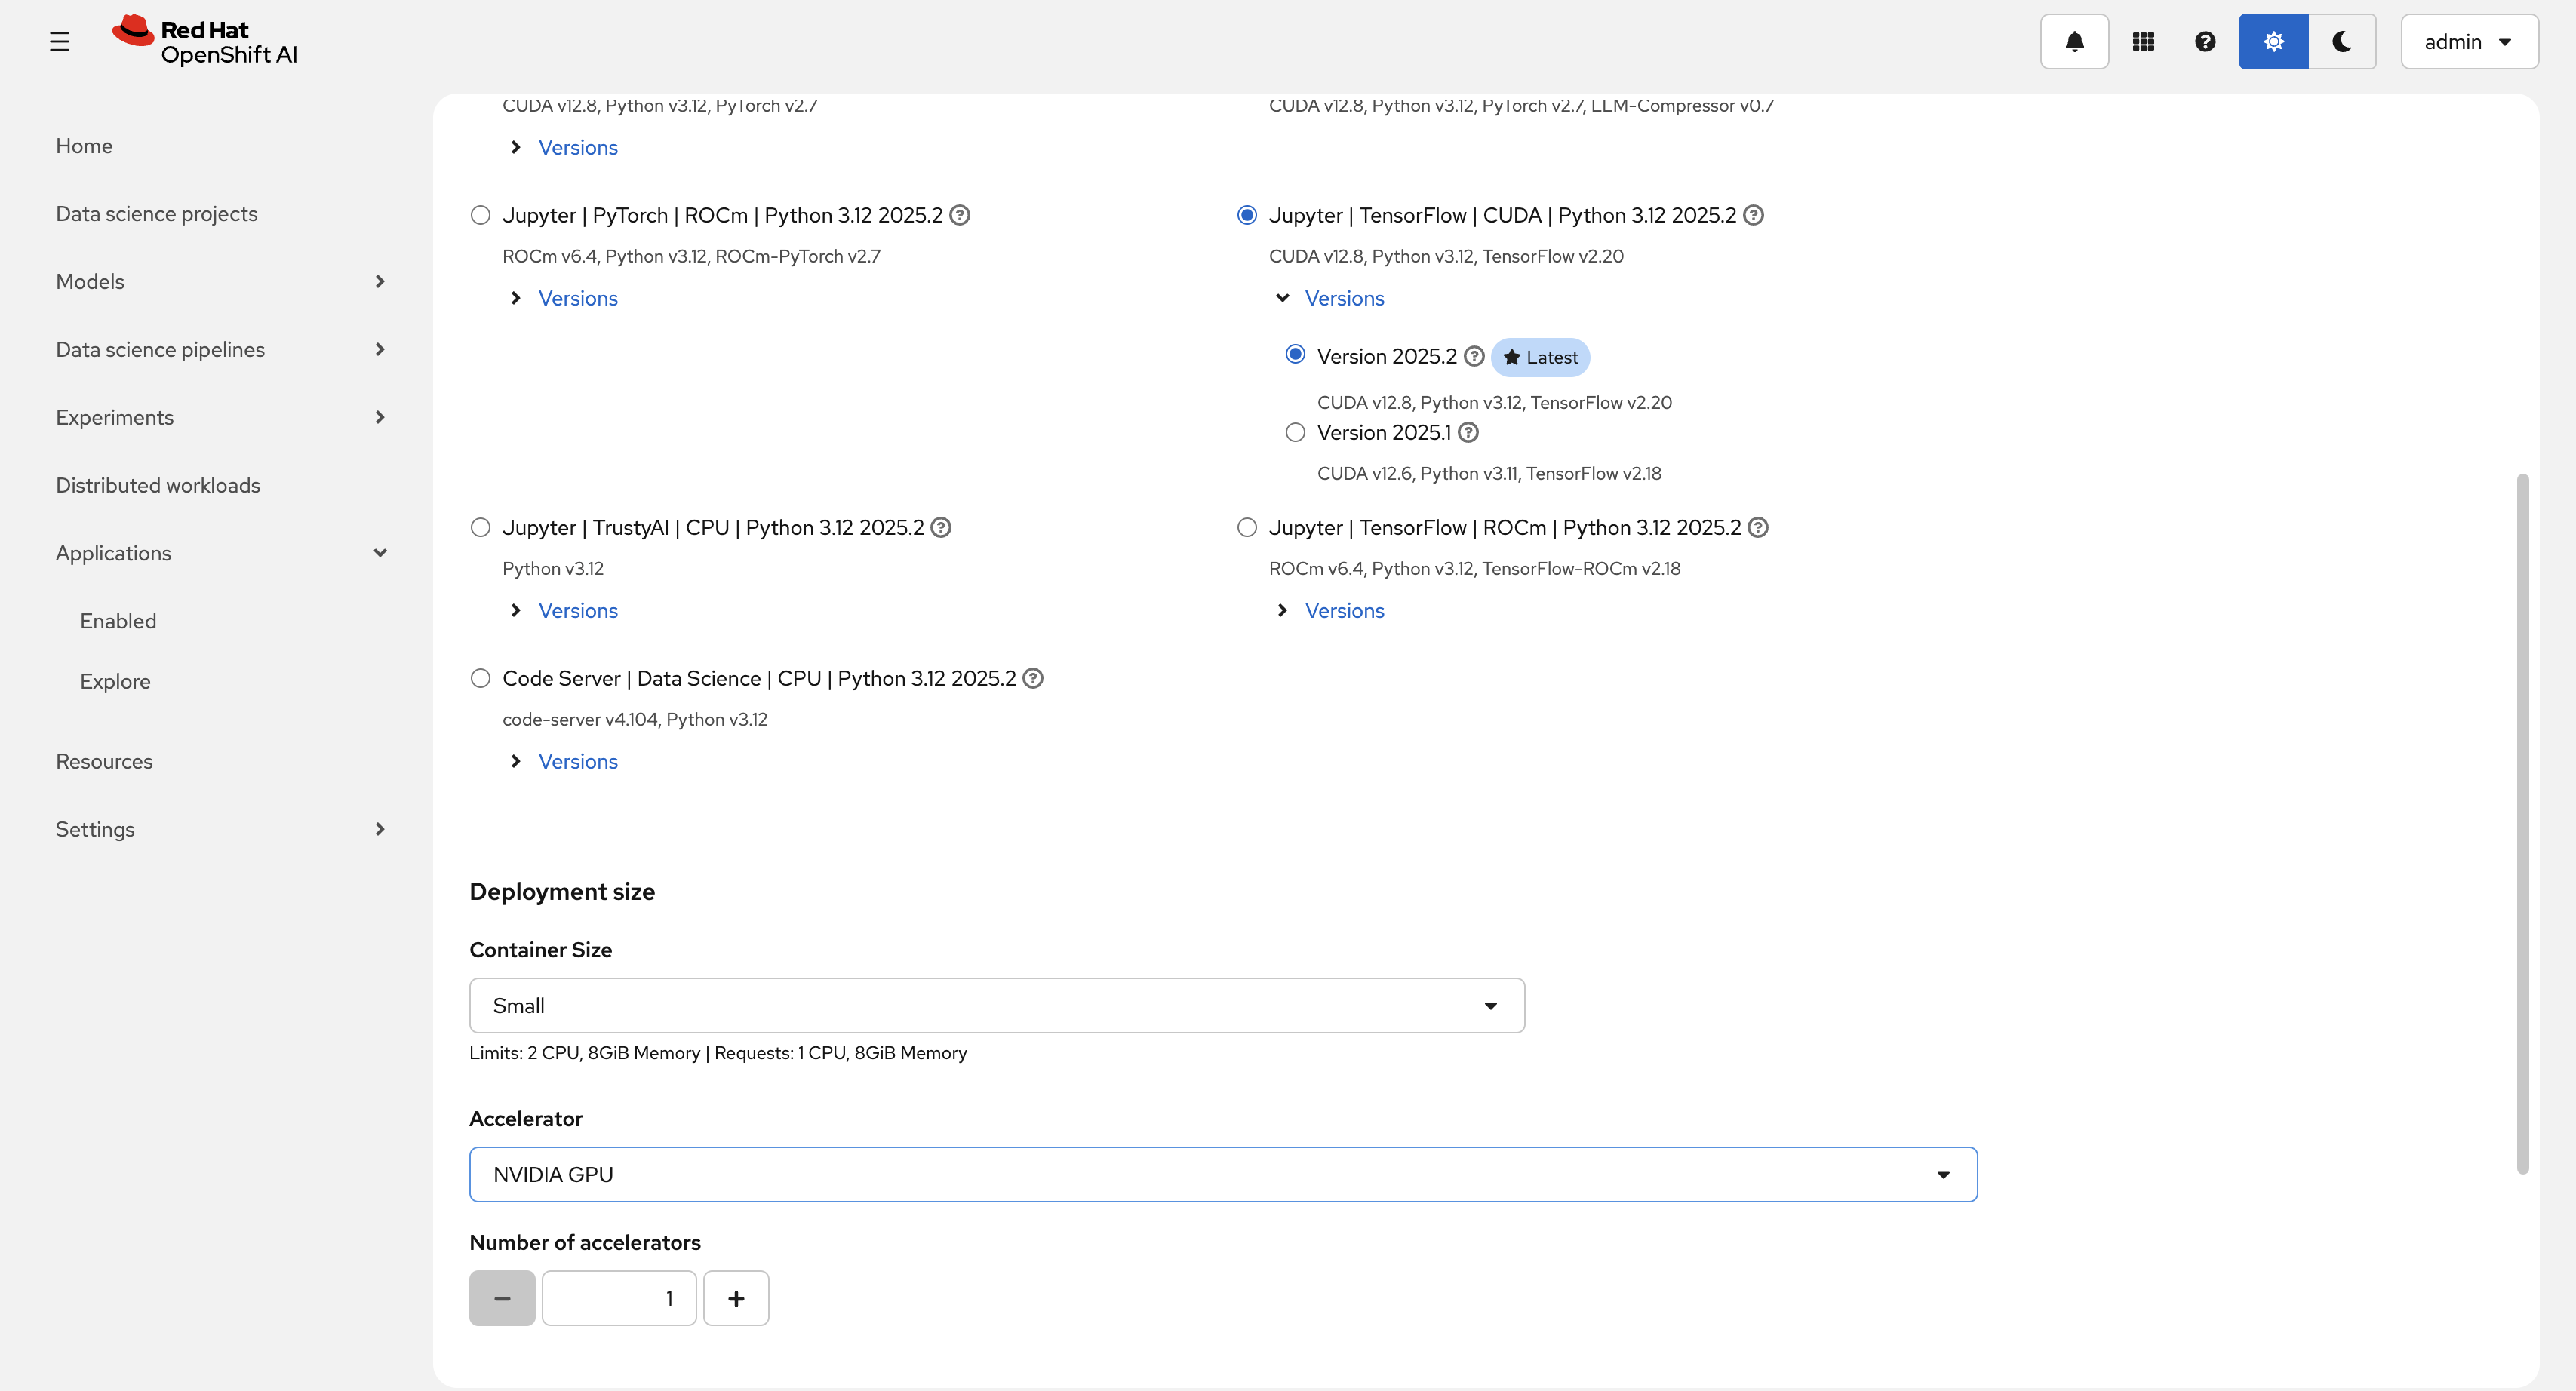The image size is (2576, 1391).
Task: Click "CUDA v12.6, Python v3.11, TensorFlow v2.18" text
Action: tap(1489, 474)
